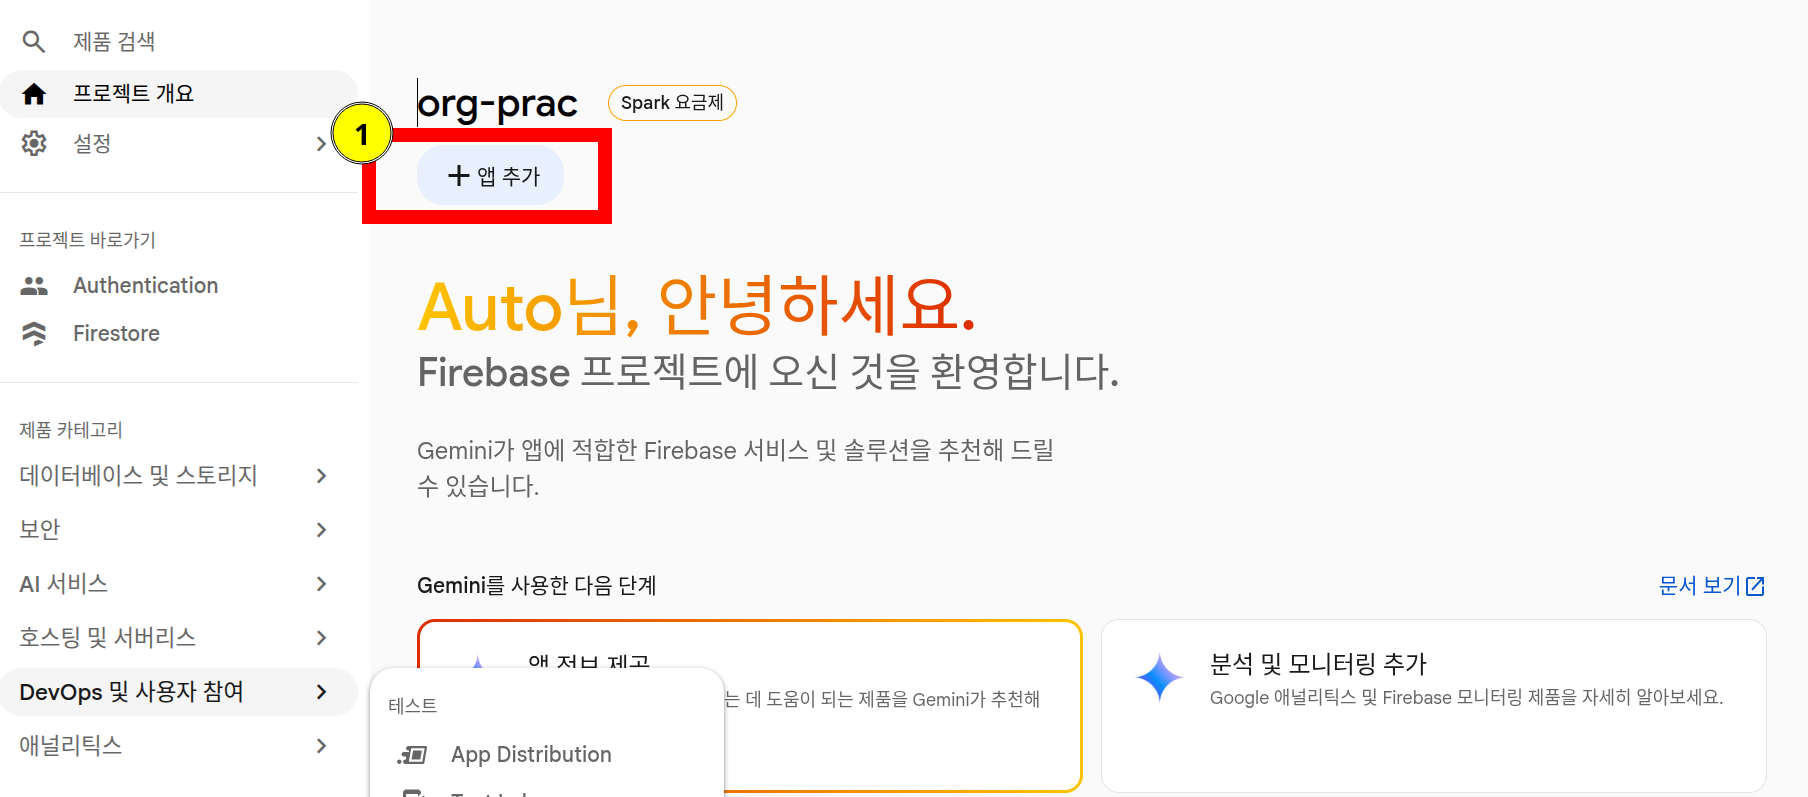Select 보안 category label
This screenshot has width=1808, height=797.
coord(40,530)
